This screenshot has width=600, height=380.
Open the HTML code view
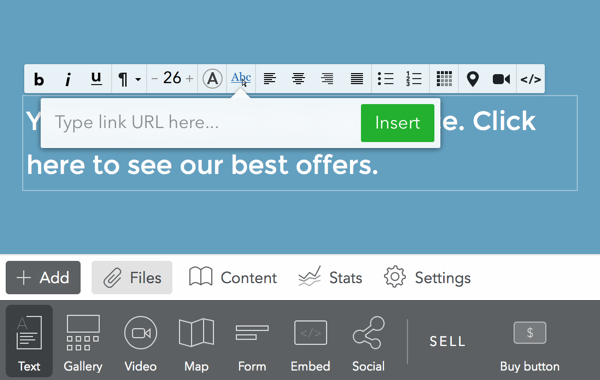click(531, 80)
